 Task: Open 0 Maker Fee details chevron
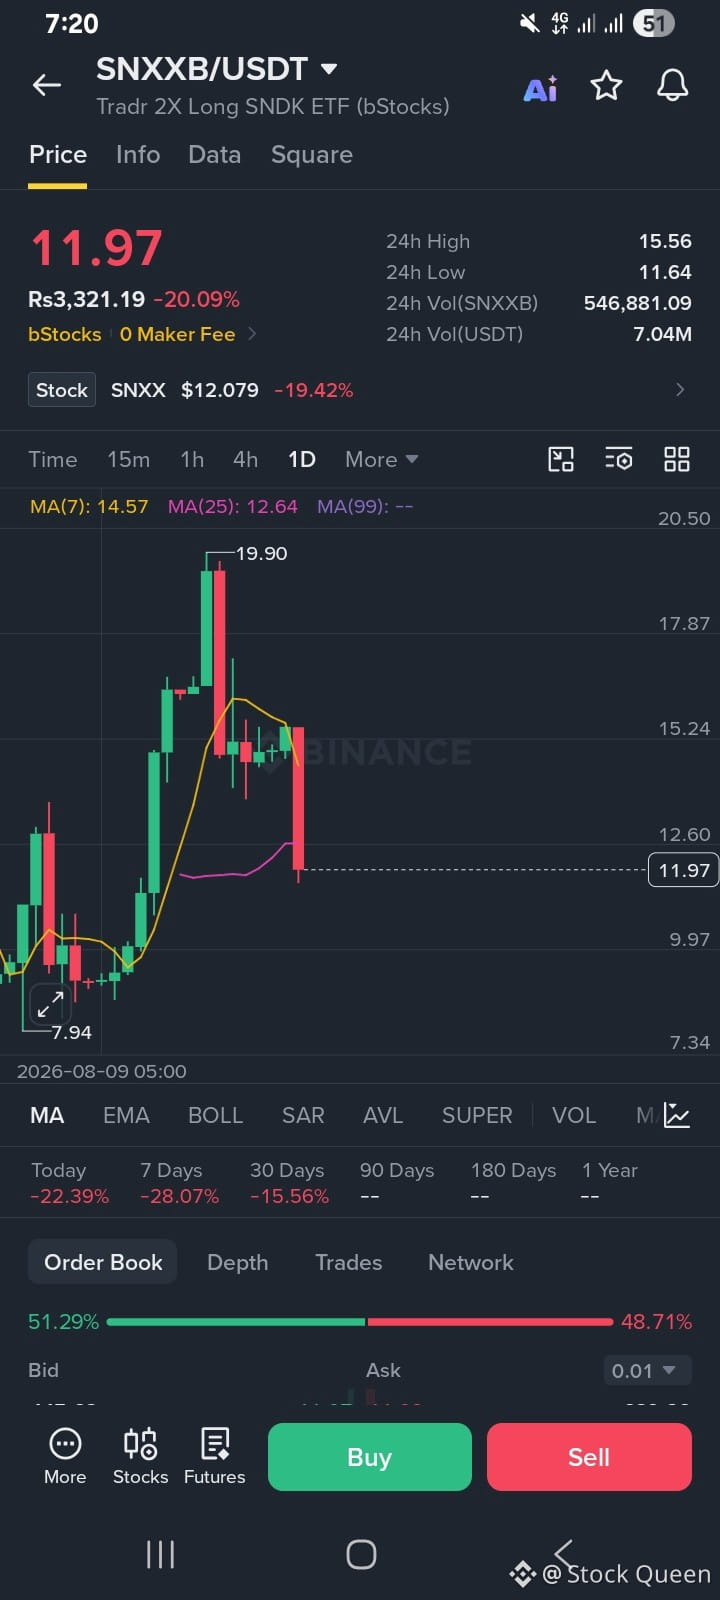pyautogui.click(x=252, y=334)
